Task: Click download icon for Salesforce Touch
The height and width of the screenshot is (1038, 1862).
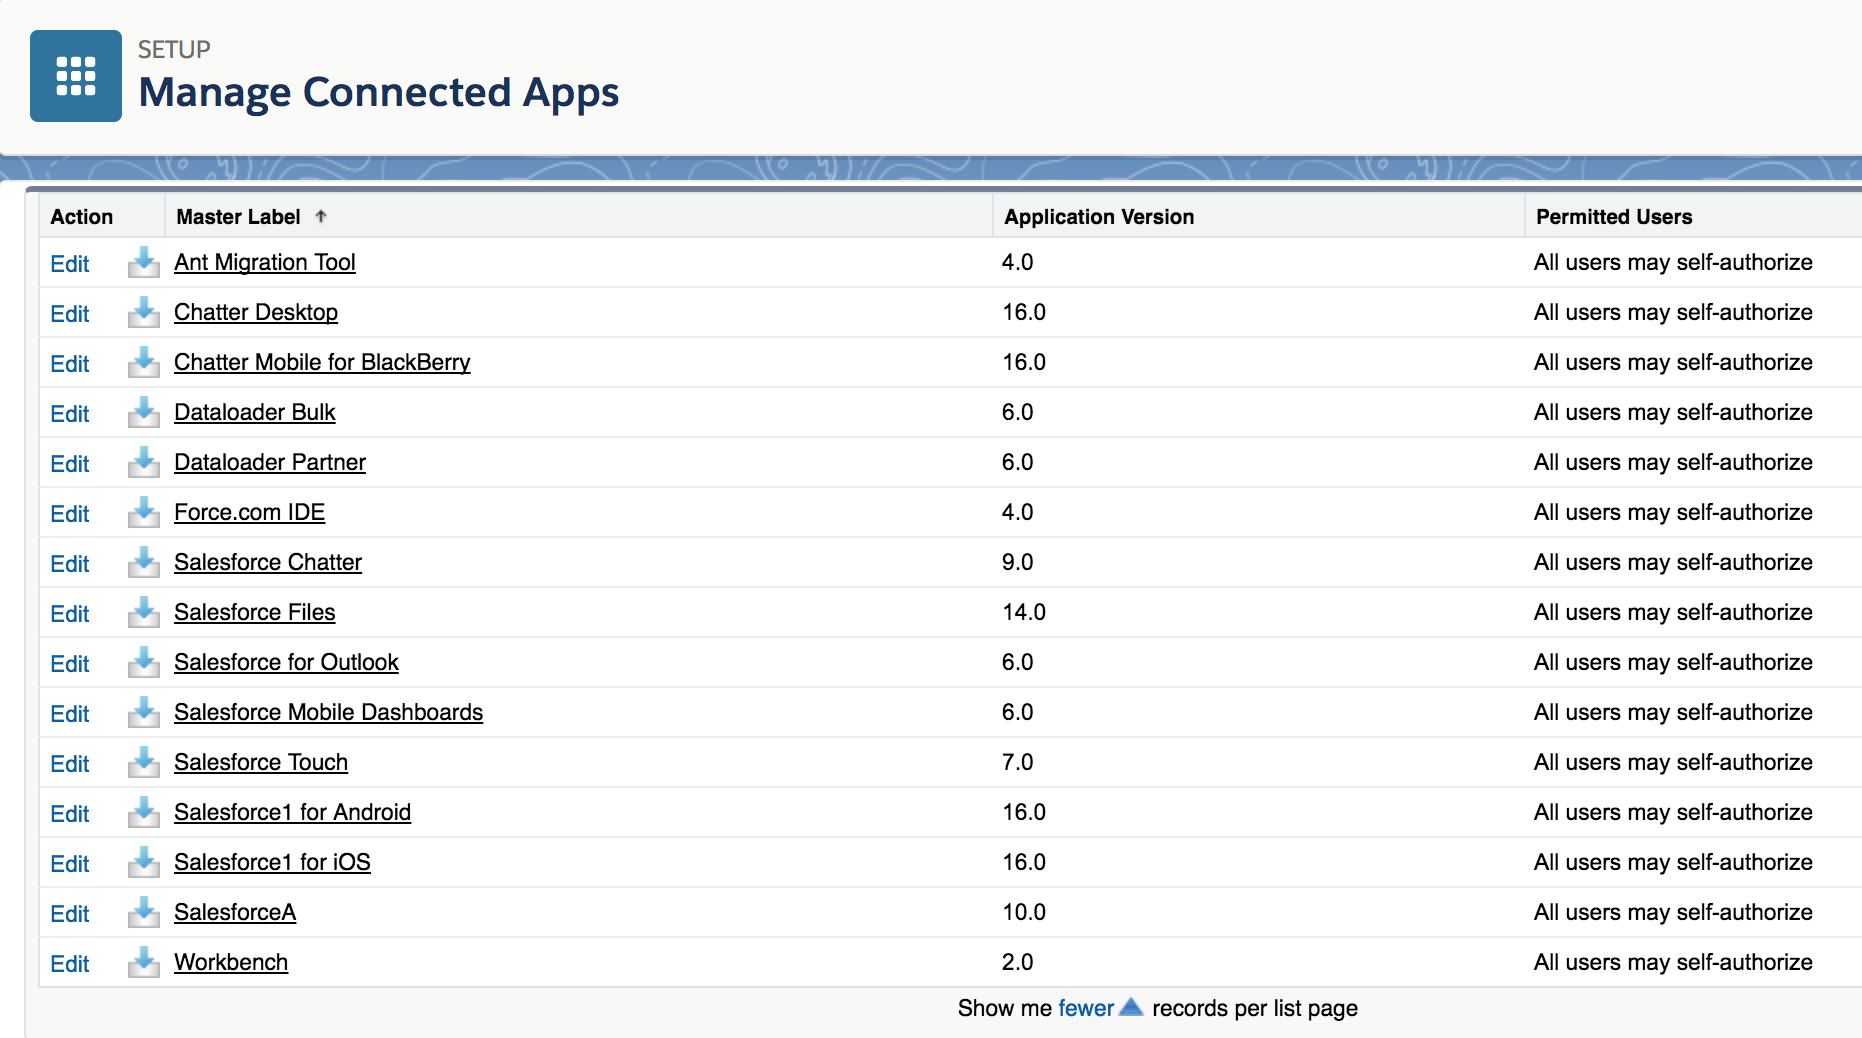Action: pos(144,762)
